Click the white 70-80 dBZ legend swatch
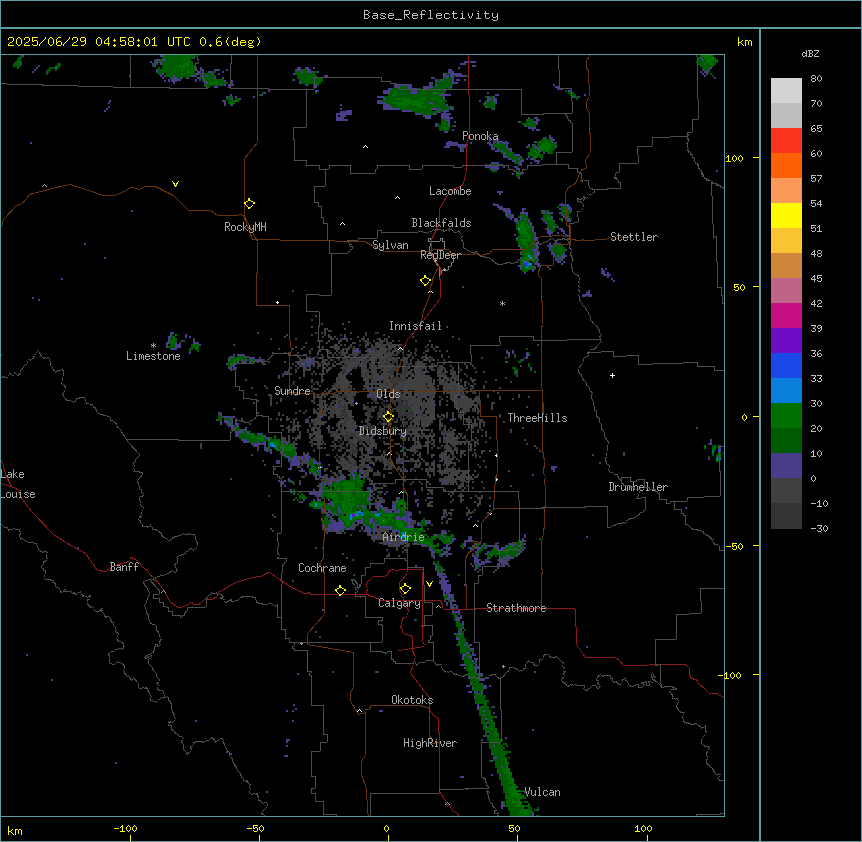The width and height of the screenshot is (862, 842). 786,91
